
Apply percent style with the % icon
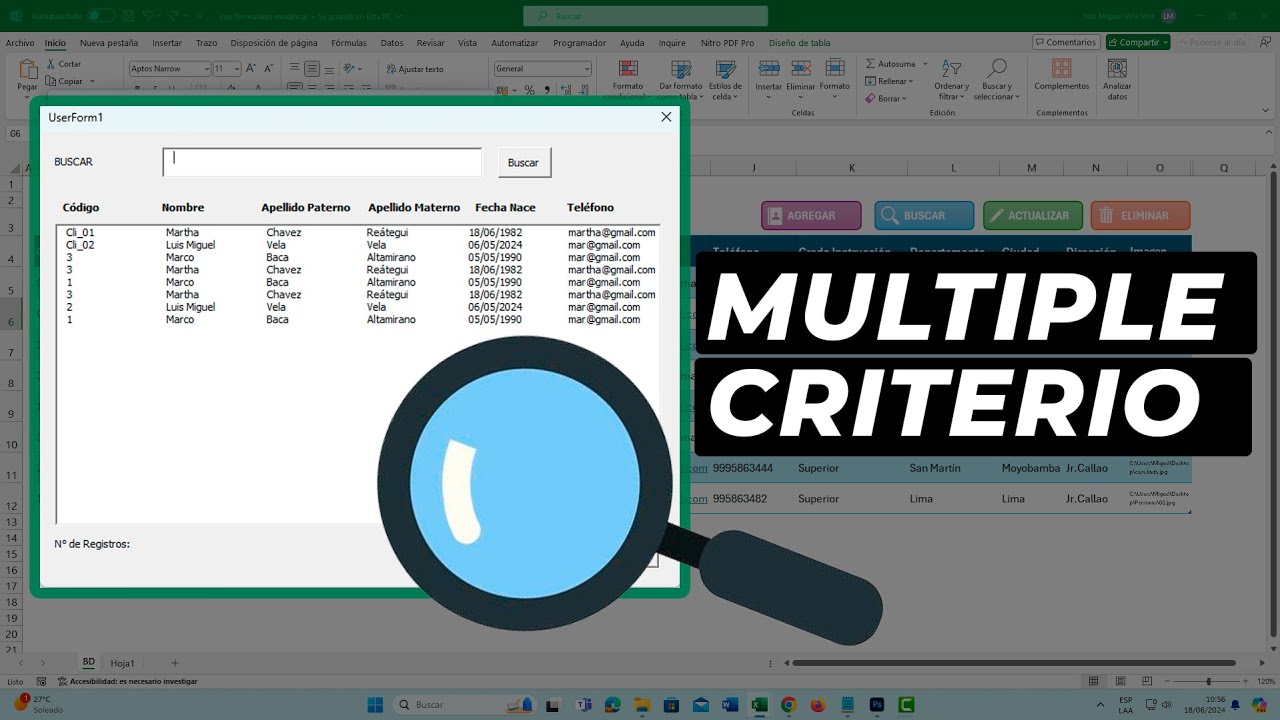tap(529, 90)
